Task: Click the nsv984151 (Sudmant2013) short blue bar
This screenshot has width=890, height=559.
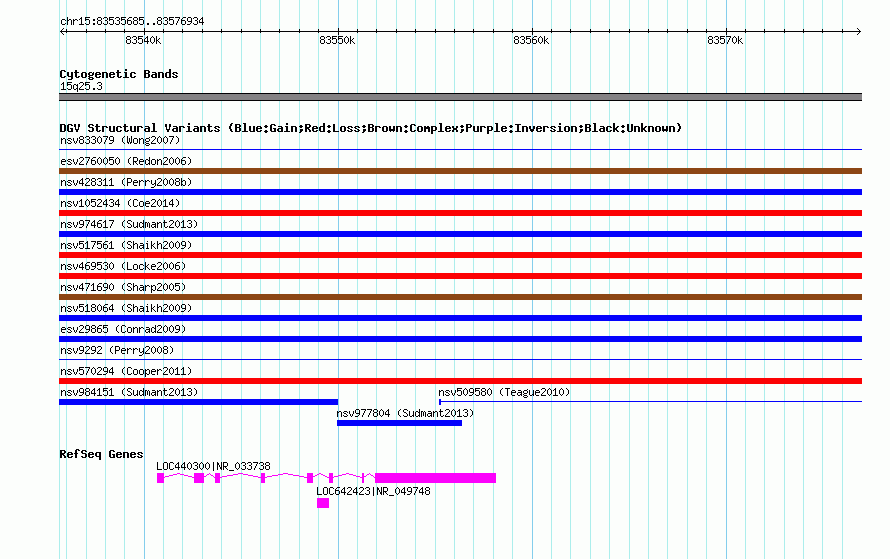Action: tap(199, 402)
